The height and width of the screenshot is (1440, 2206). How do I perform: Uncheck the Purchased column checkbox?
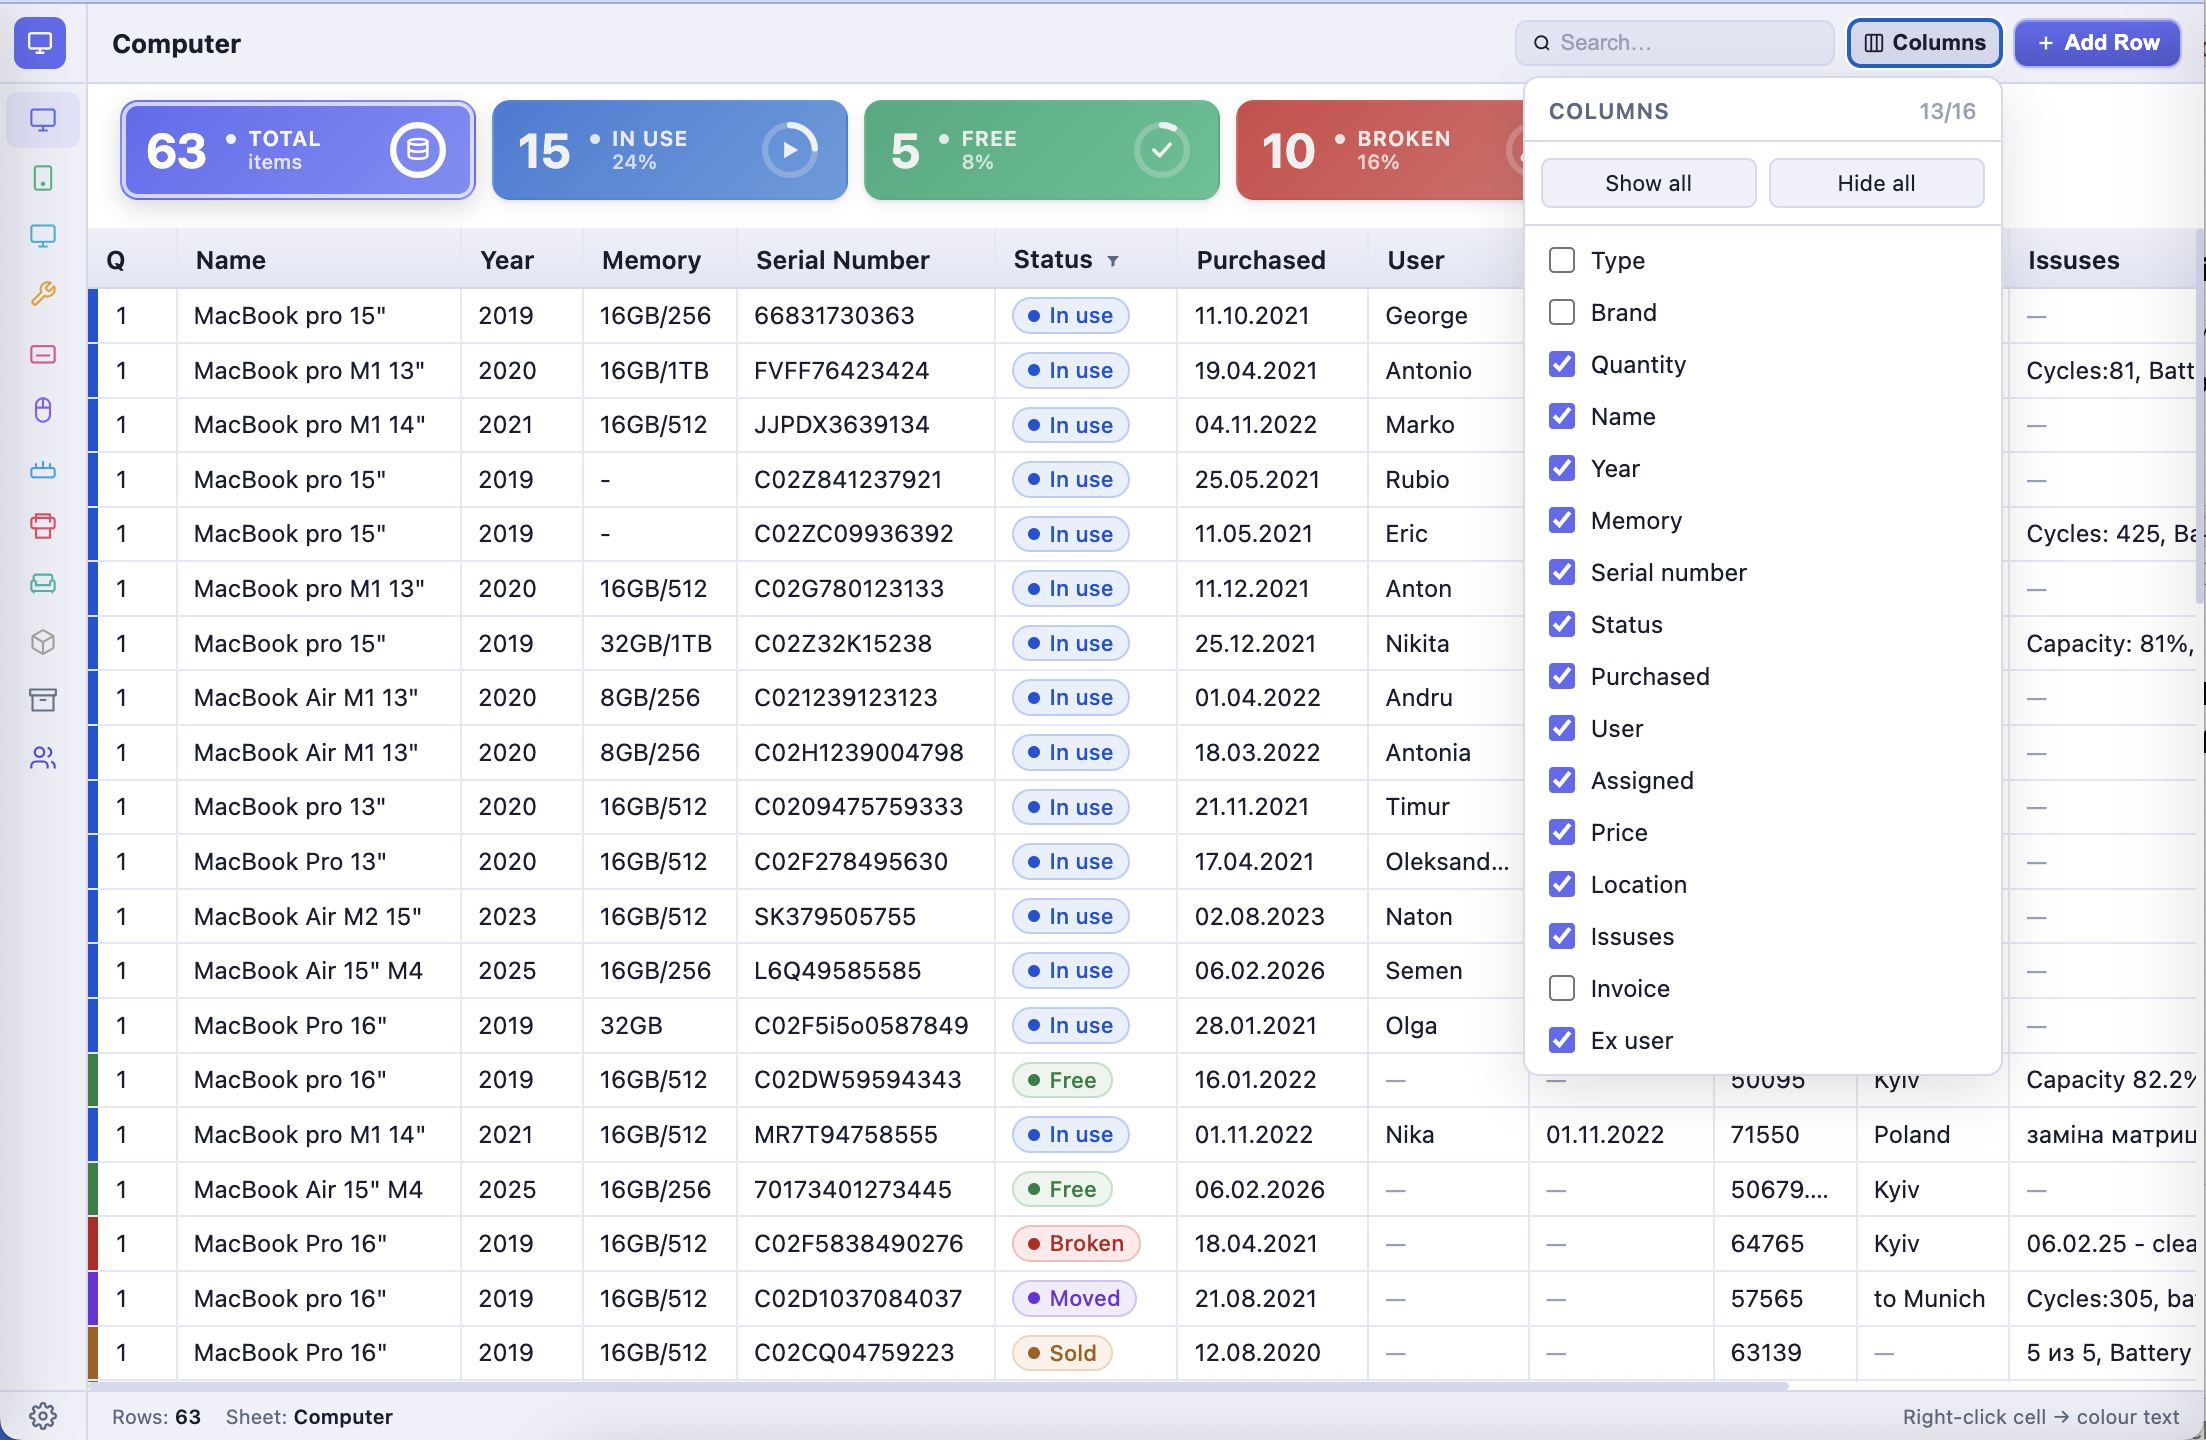[x=1562, y=676]
